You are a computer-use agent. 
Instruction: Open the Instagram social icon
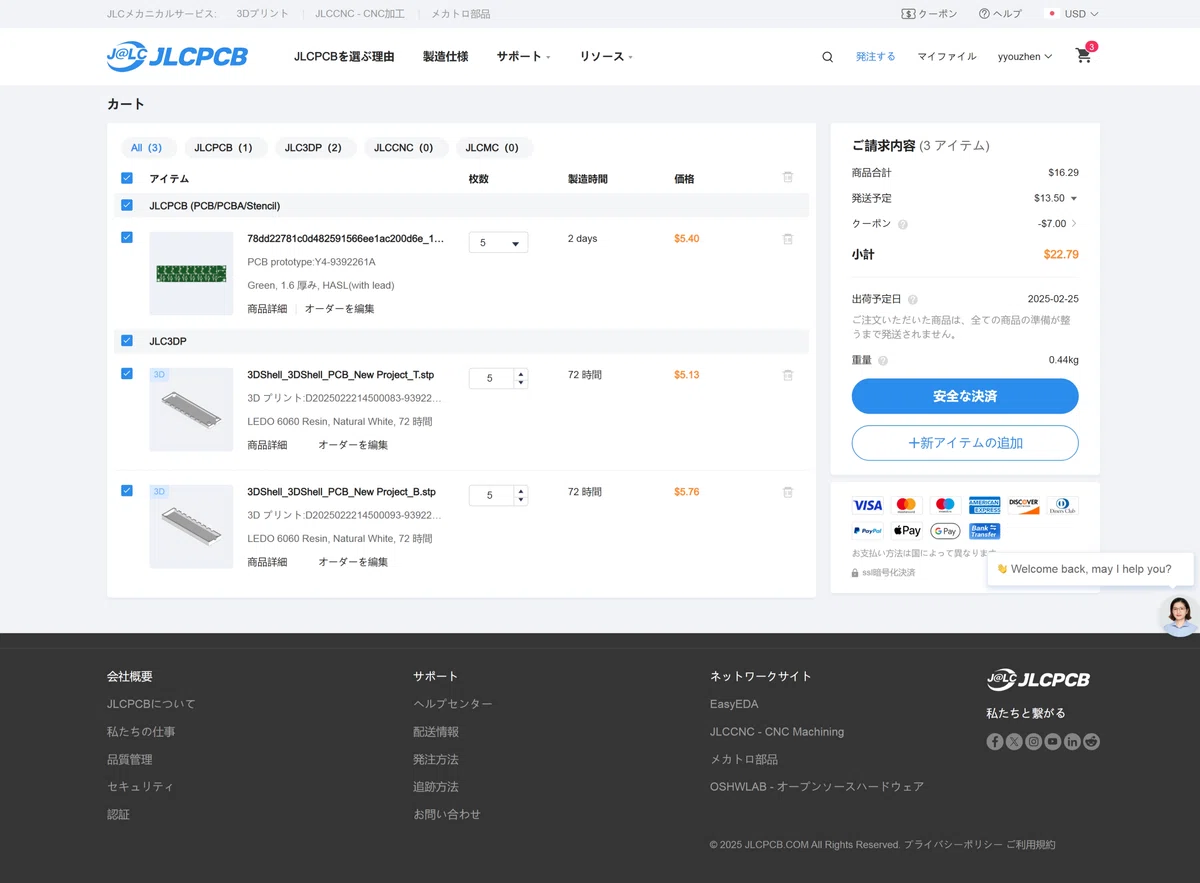(1034, 742)
